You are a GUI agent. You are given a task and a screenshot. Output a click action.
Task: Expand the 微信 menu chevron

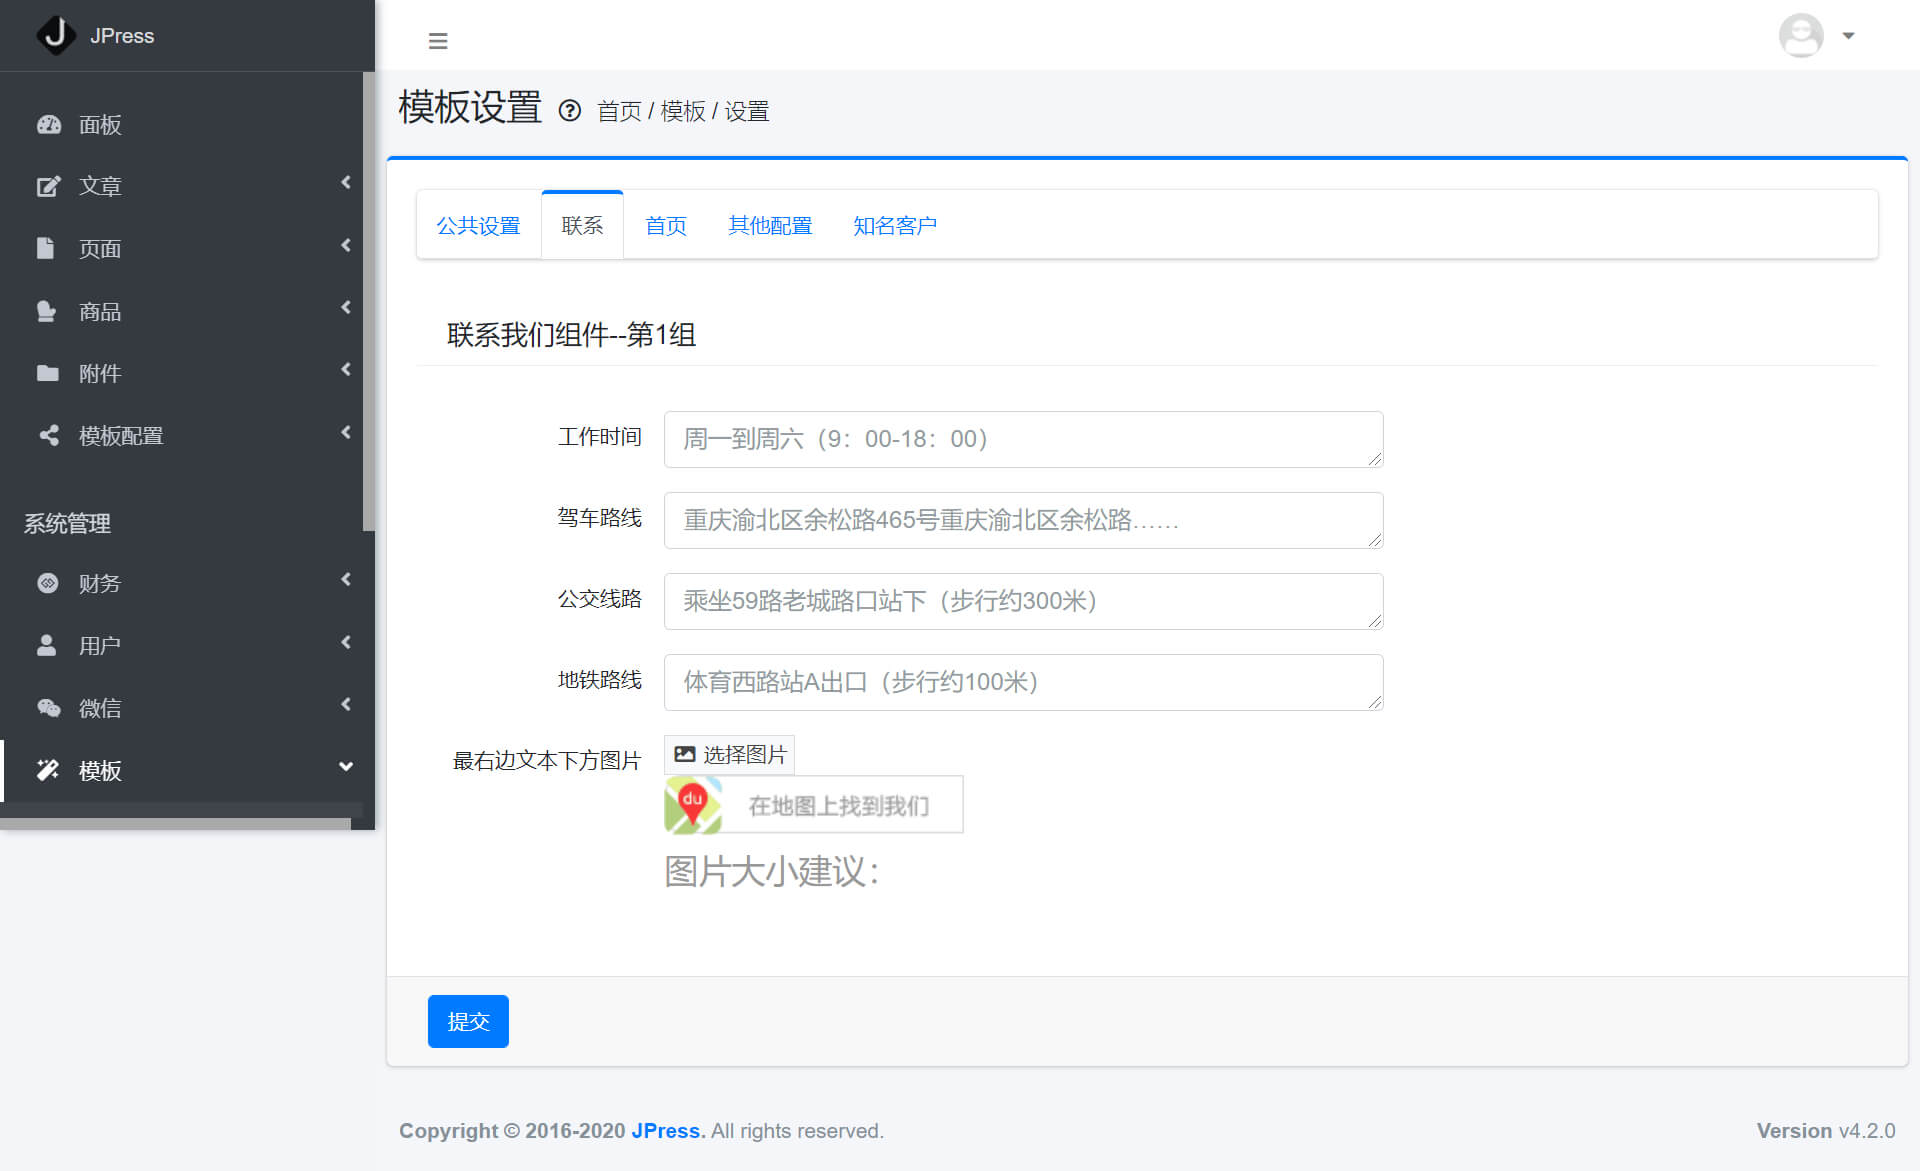(346, 705)
